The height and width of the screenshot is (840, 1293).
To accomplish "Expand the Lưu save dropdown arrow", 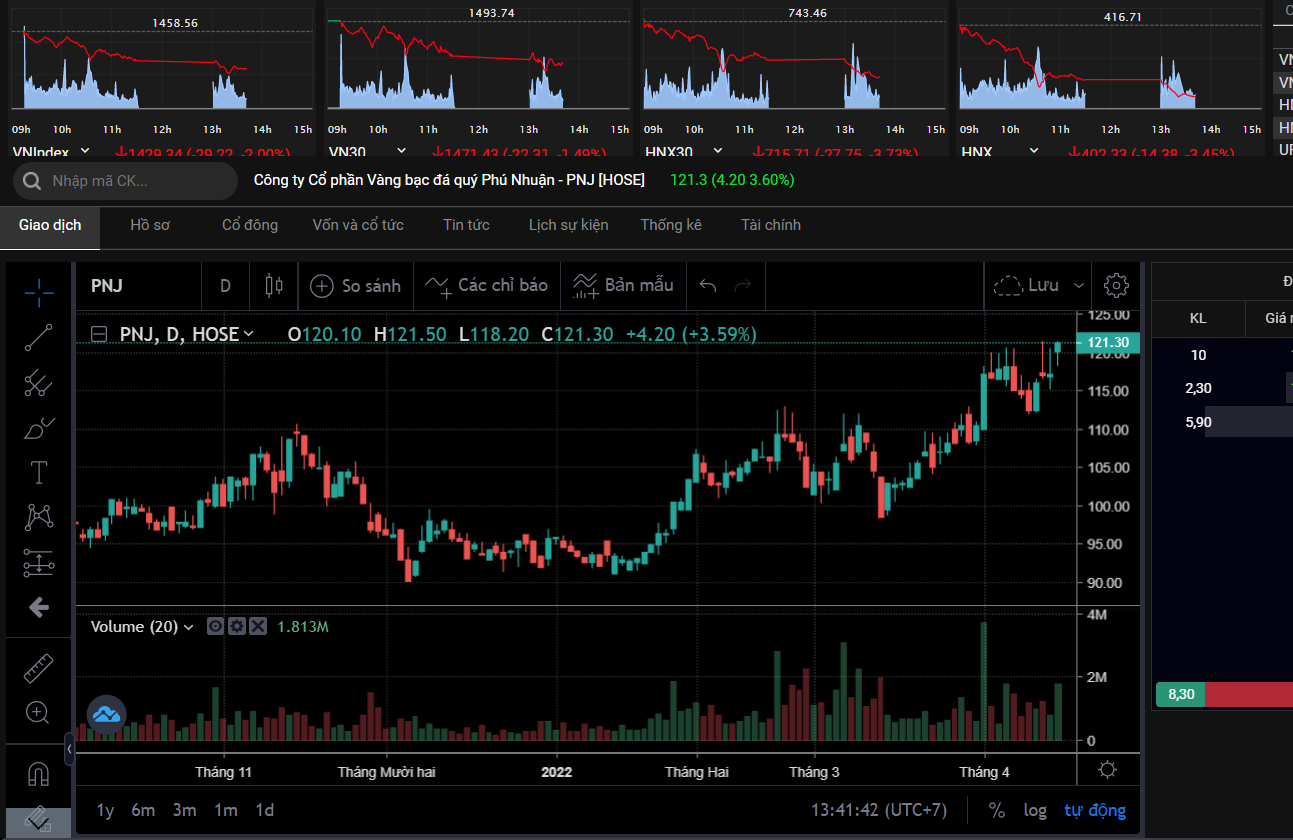I will pyautogui.click(x=1078, y=286).
